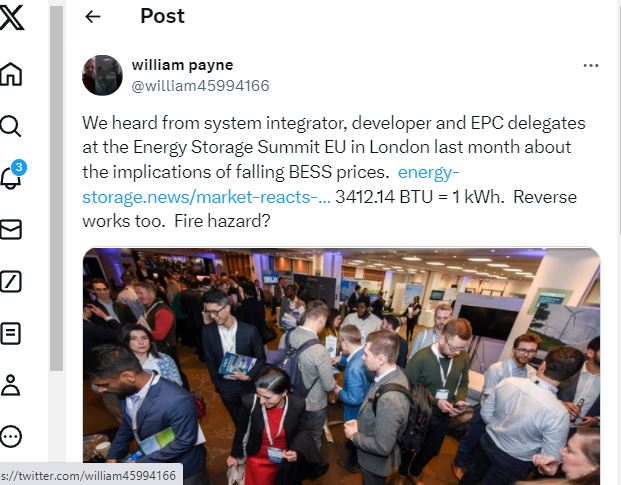
Task: View the conference photo in the post
Action: click(x=341, y=366)
